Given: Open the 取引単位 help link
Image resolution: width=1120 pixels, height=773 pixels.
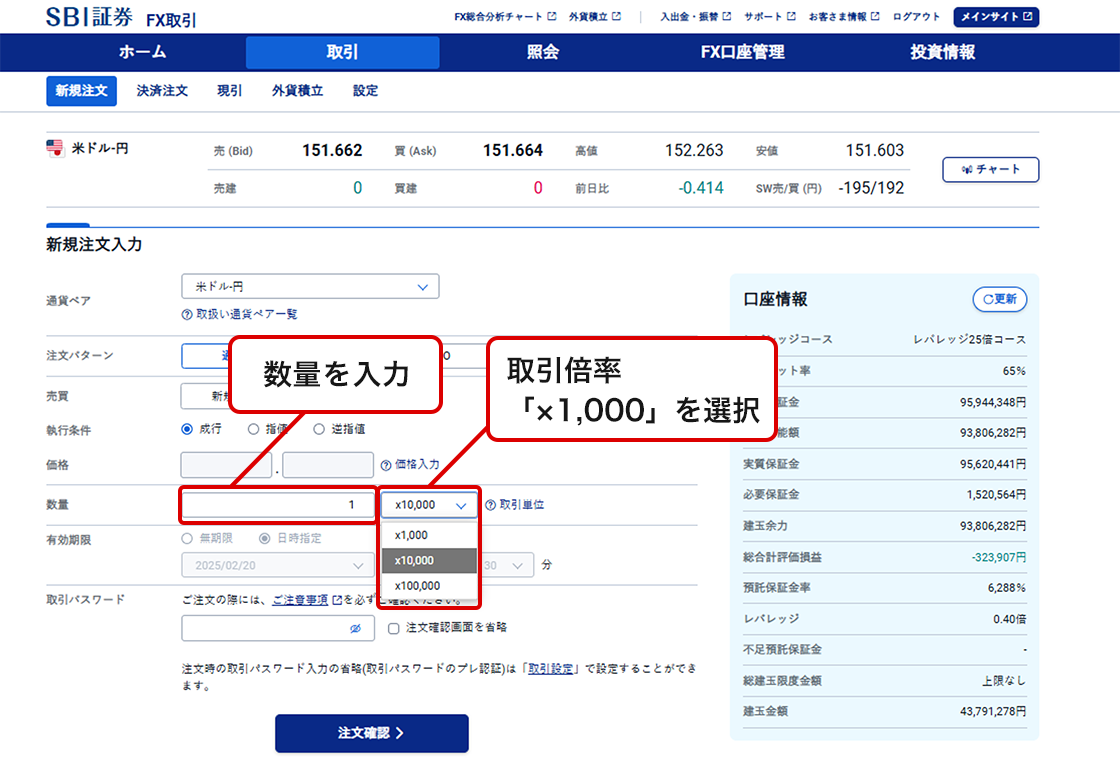Looking at the screenshot, I should tap(514, 505).
